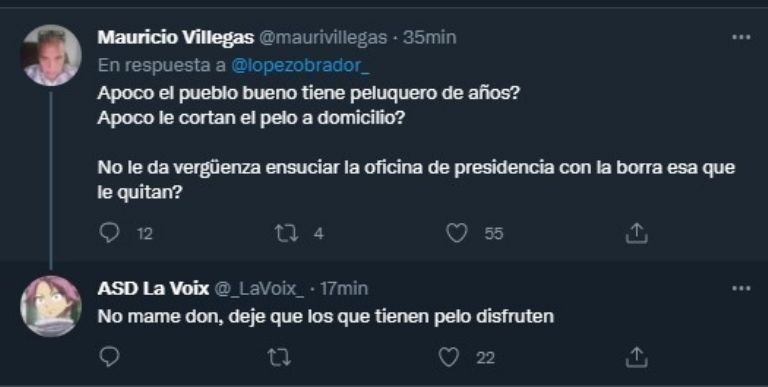Reply to Mauricio Villegas's tweet

[109, 233]
